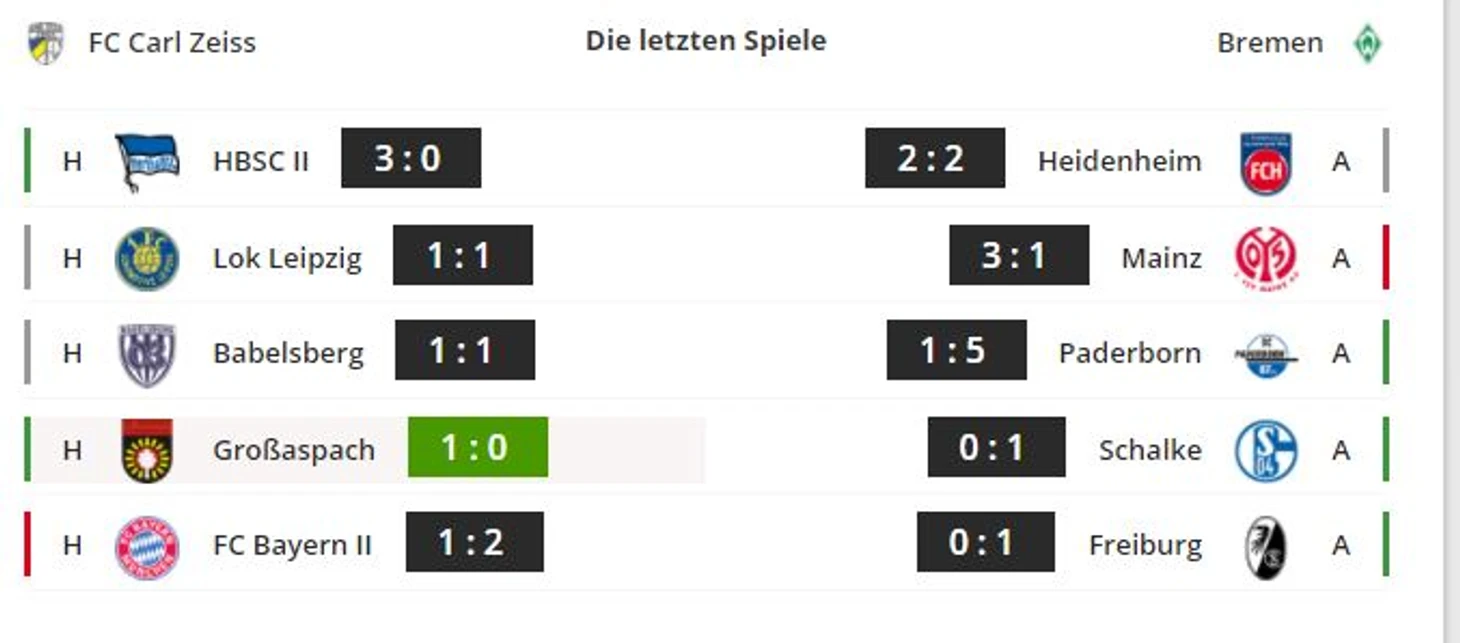Click the 1:5 Paderborn score box
The image size is (1460, 643).
[956, 350]
